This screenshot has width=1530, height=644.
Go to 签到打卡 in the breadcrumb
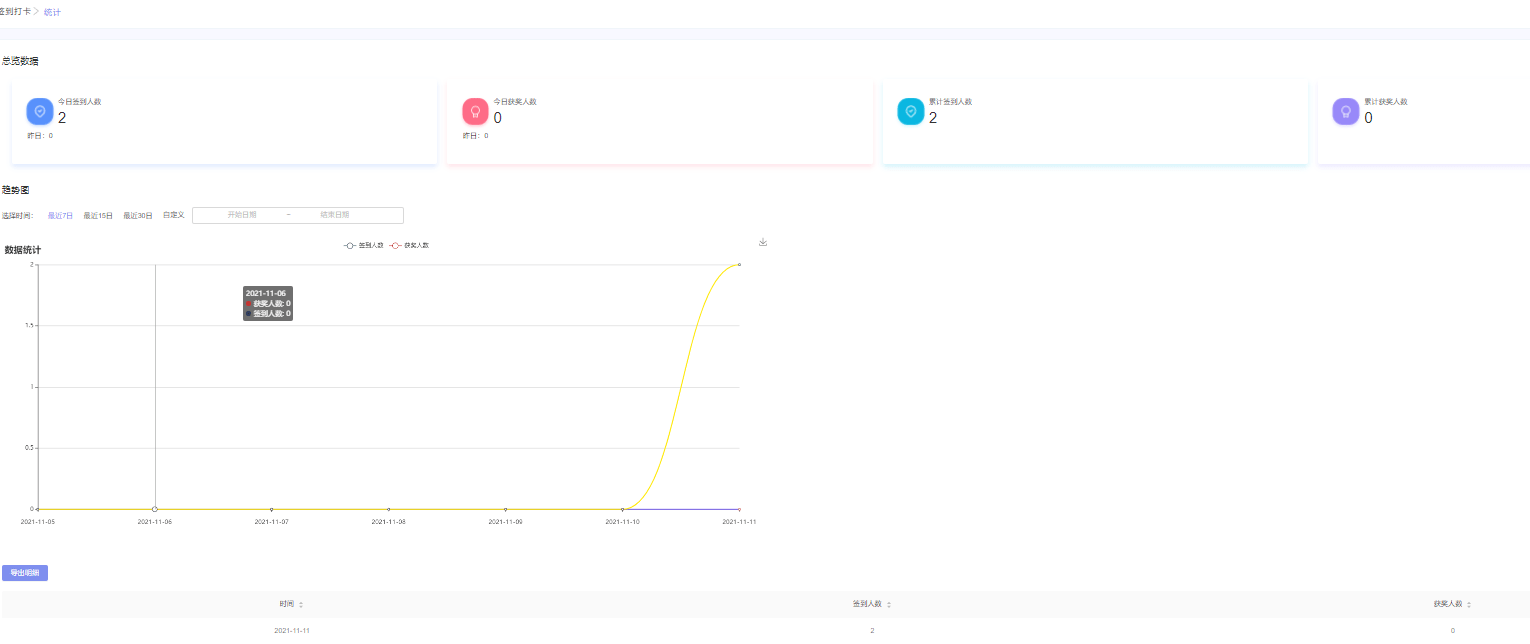(15, 12)
